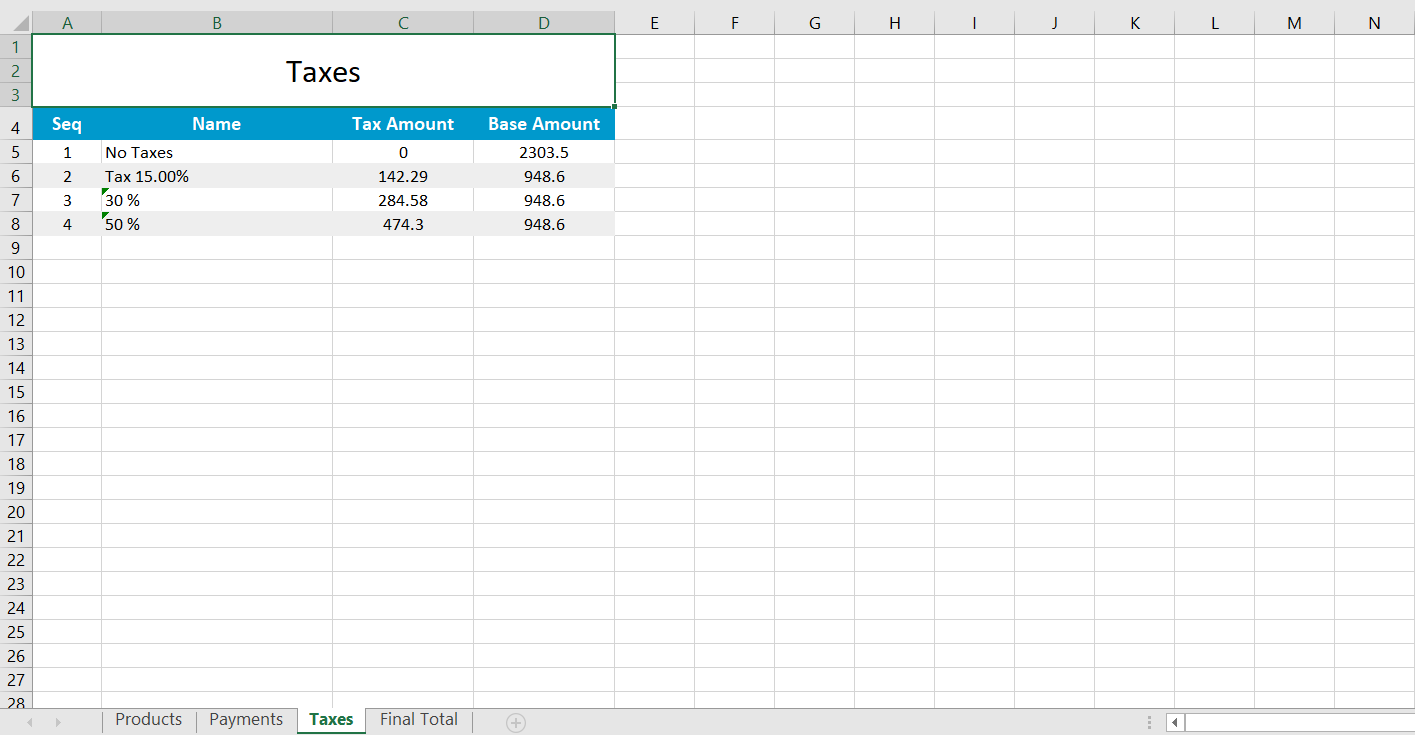Select the Taxes sheet tab
1415x735 pixels.
point(331,719)
